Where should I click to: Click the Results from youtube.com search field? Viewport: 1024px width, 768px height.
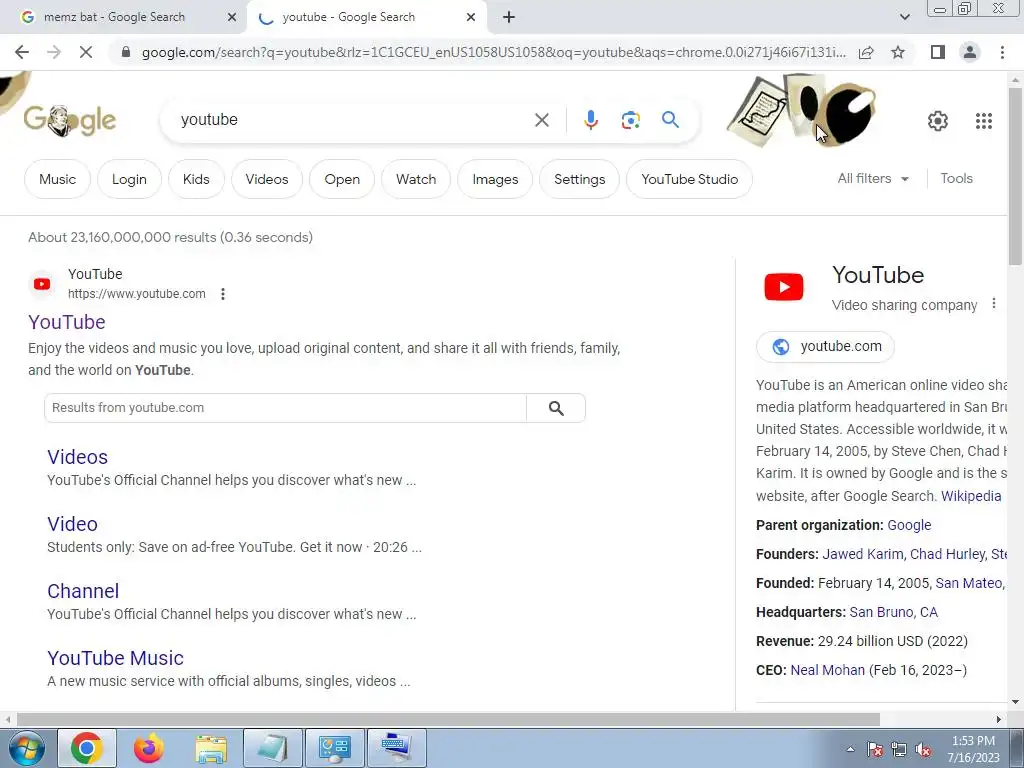click(x=285, y=408)
